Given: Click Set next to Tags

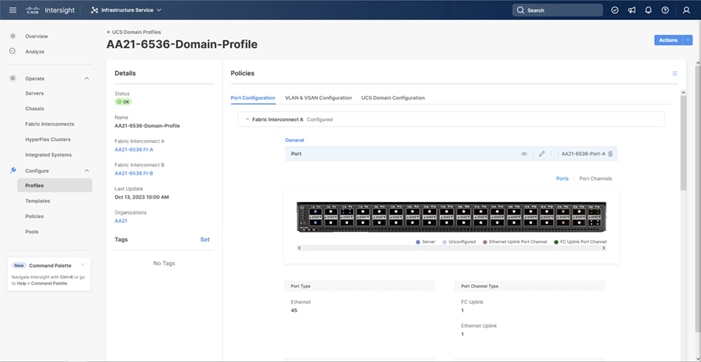Looking at the screenshot, I should click(205, 240).
